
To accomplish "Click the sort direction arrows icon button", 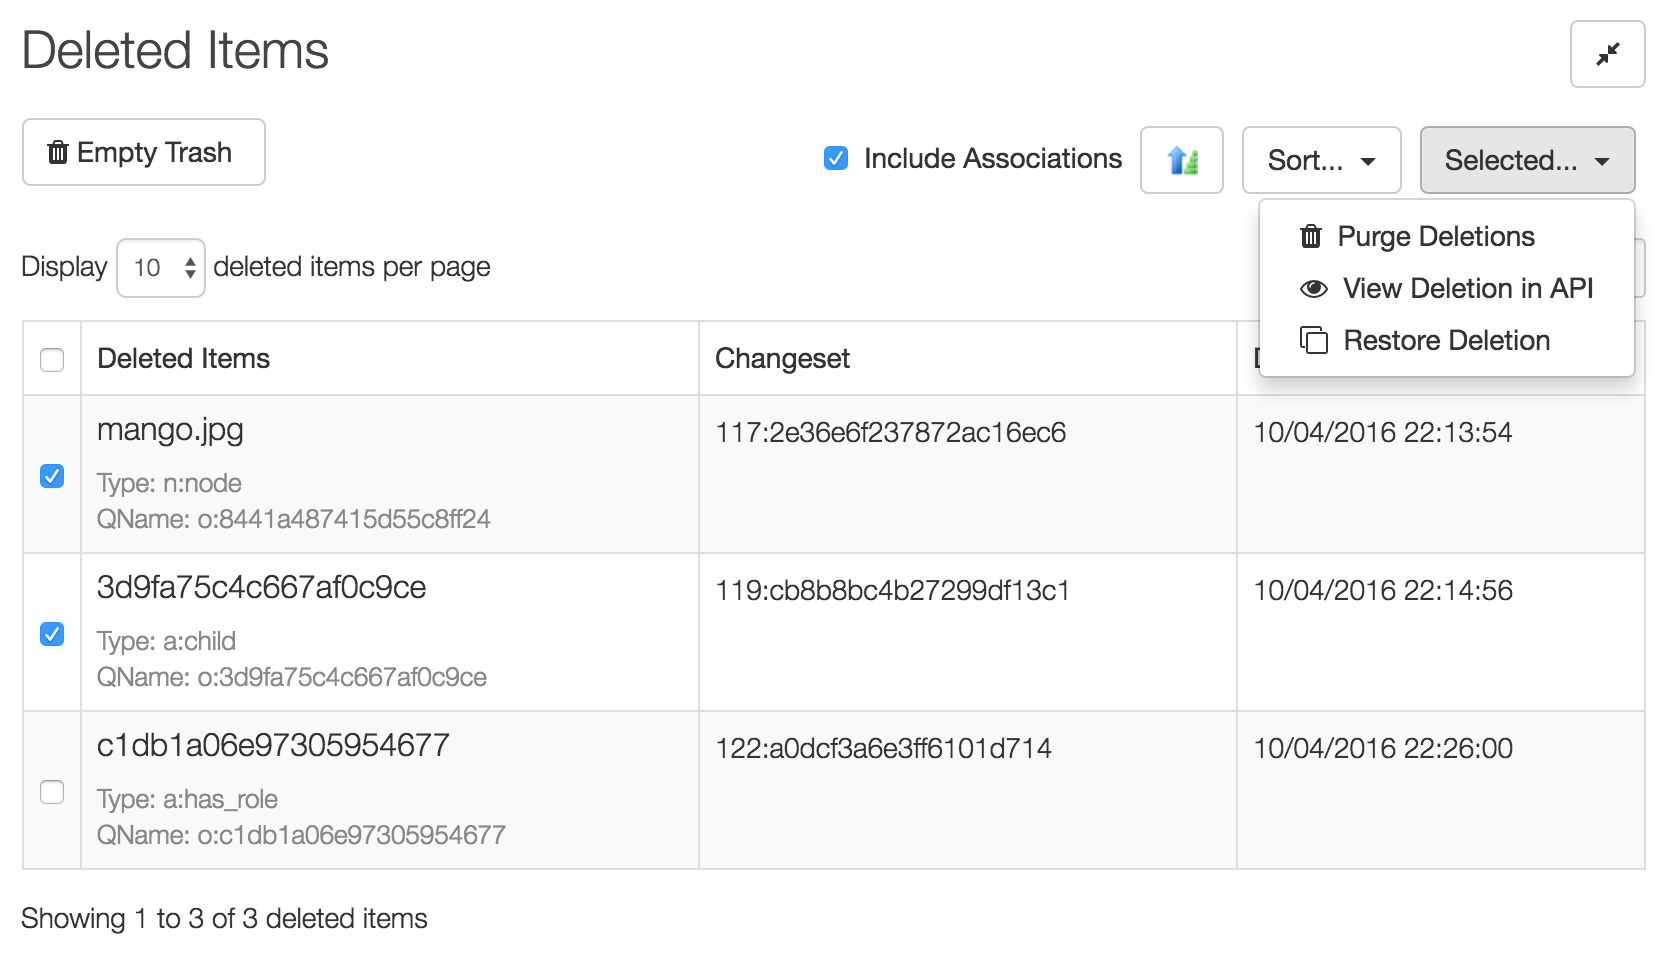I will pos(1181,160).
